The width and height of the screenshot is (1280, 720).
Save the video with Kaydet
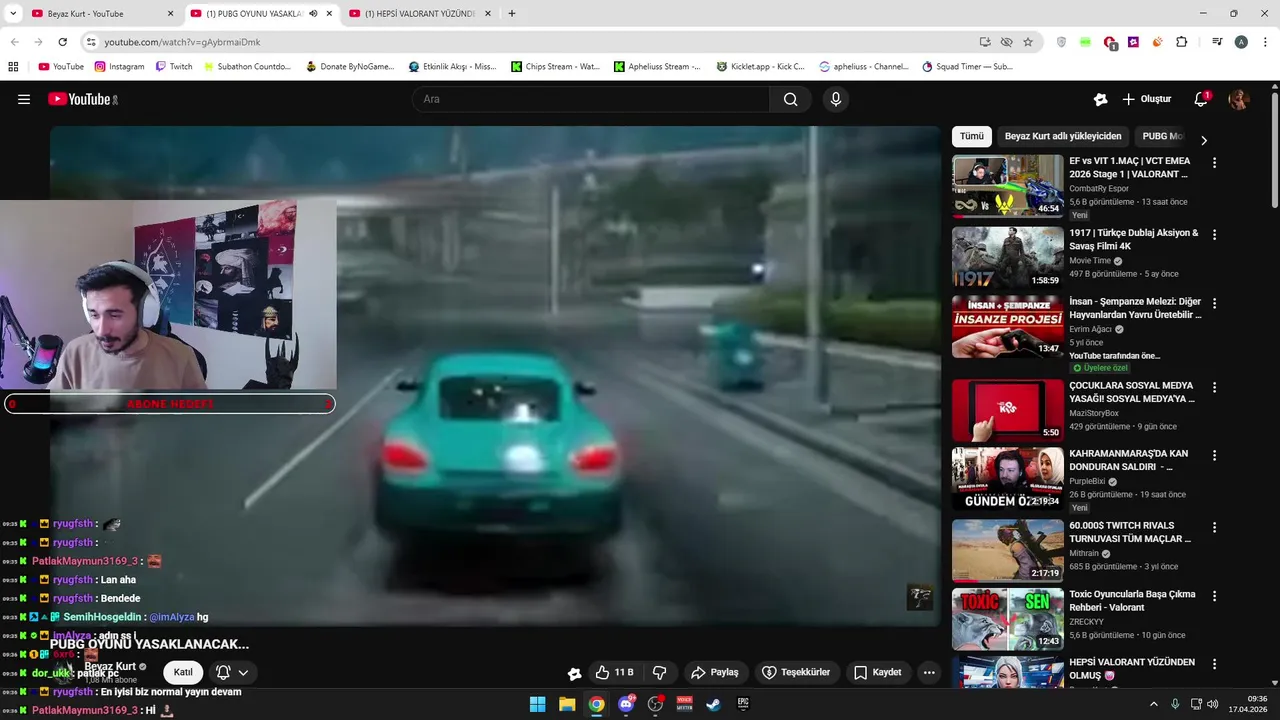[878, 673]
